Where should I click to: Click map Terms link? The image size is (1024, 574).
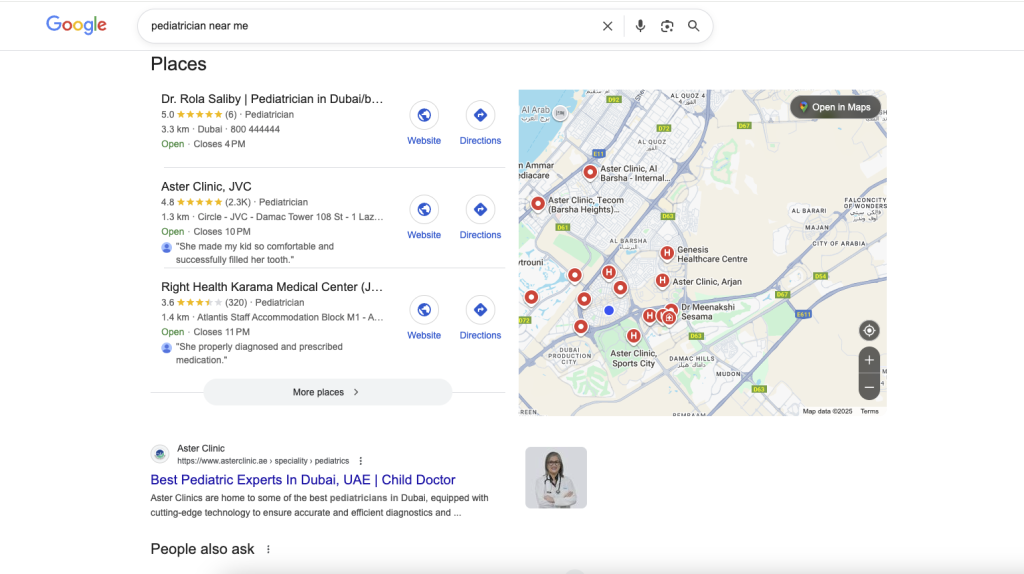pos(869,411)
